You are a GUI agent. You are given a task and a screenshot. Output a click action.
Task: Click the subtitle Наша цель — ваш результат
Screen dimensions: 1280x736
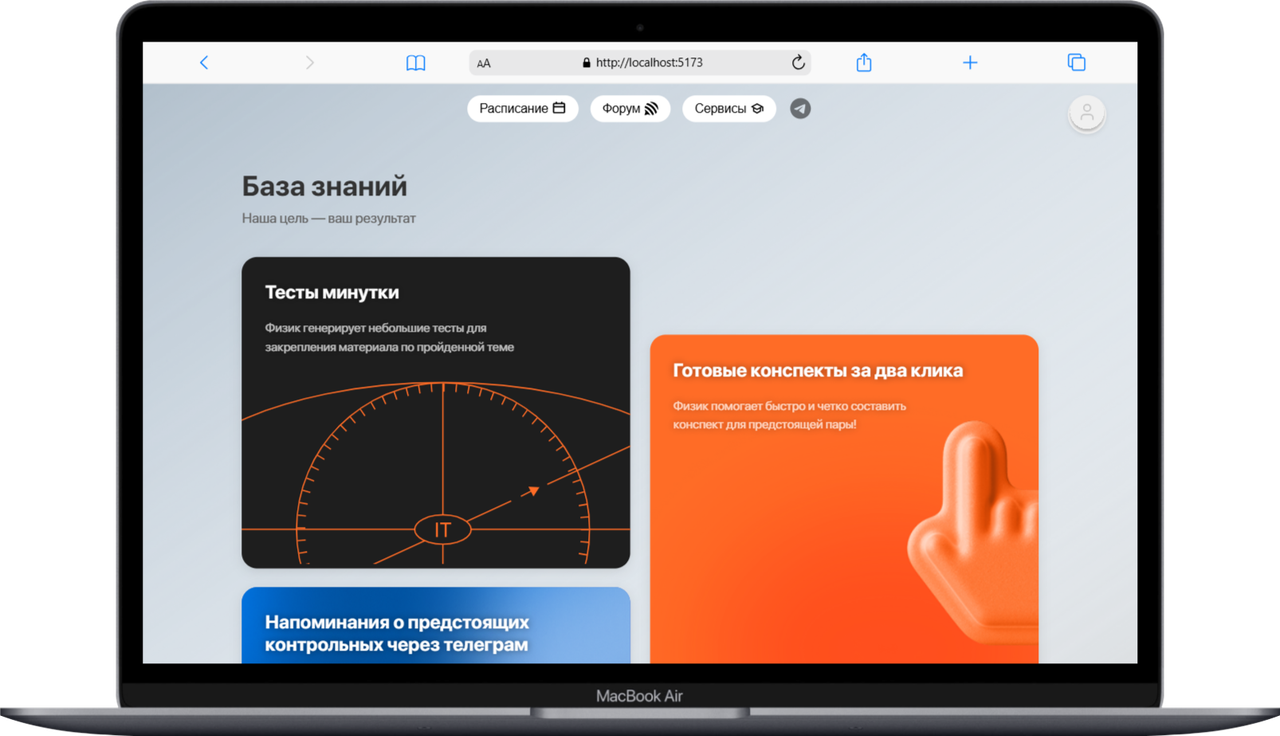click(329, 218)
